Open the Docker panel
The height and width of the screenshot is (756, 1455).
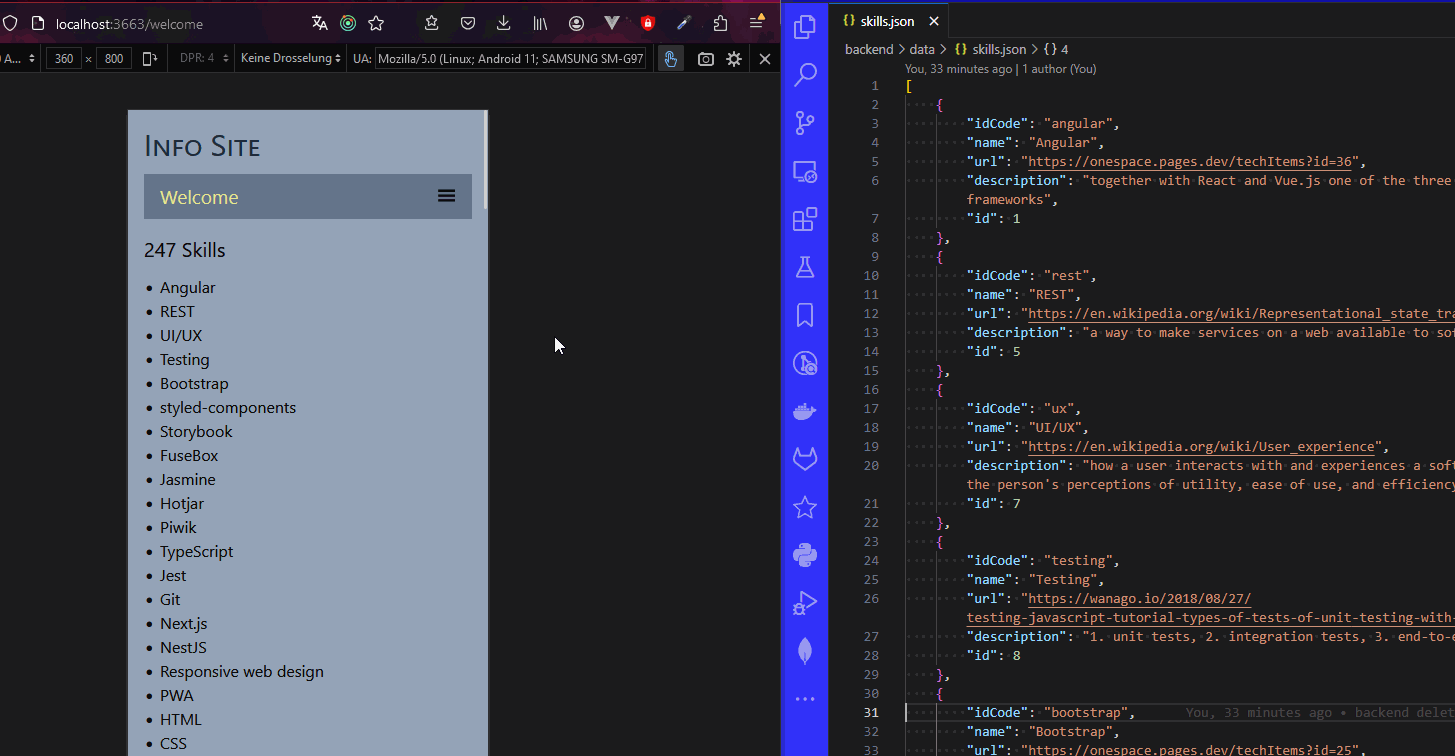pyautogui.click(x=805, y=411)
